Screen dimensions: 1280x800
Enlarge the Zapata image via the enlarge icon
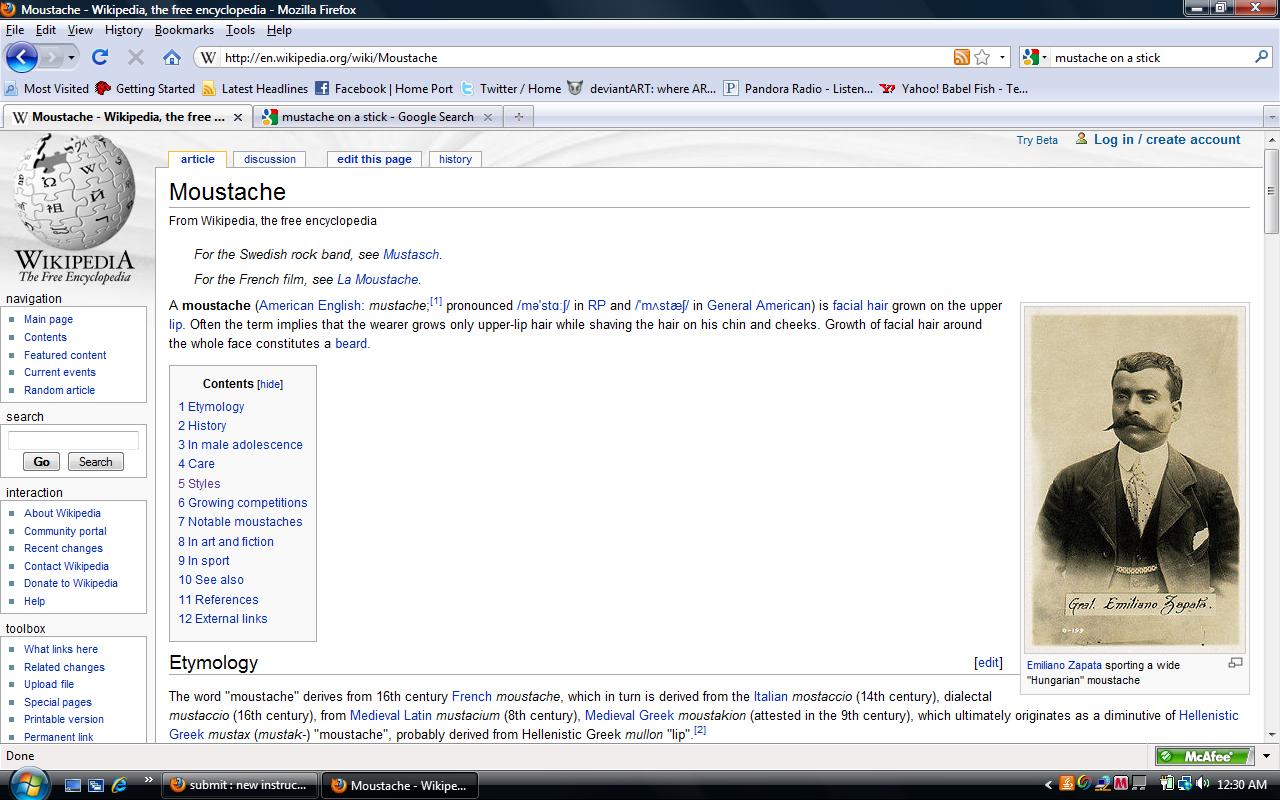pyautogui.click(x=1235, y=662)
